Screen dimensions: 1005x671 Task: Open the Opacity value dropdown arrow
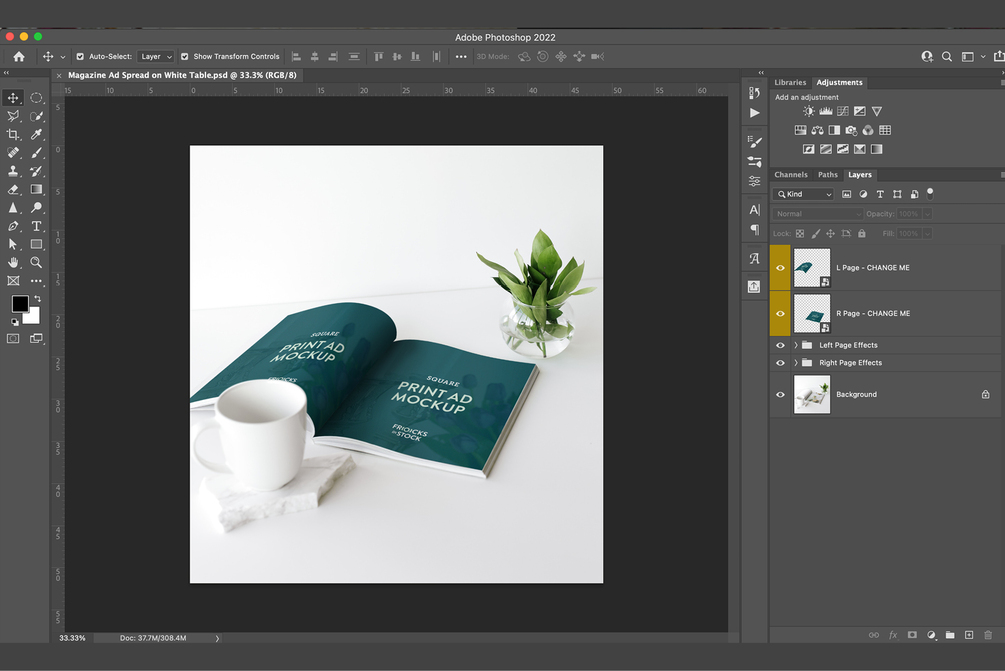pyautogui.click(x=927, y=214)
